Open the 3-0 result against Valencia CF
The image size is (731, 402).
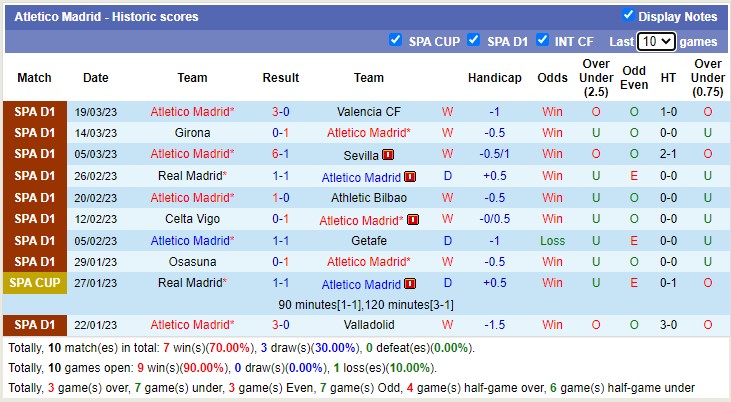pos(281,112)
